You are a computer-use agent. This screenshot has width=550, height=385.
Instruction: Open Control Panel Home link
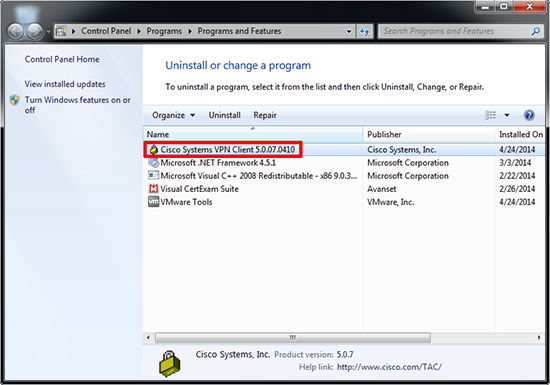[x=62, y=59]
